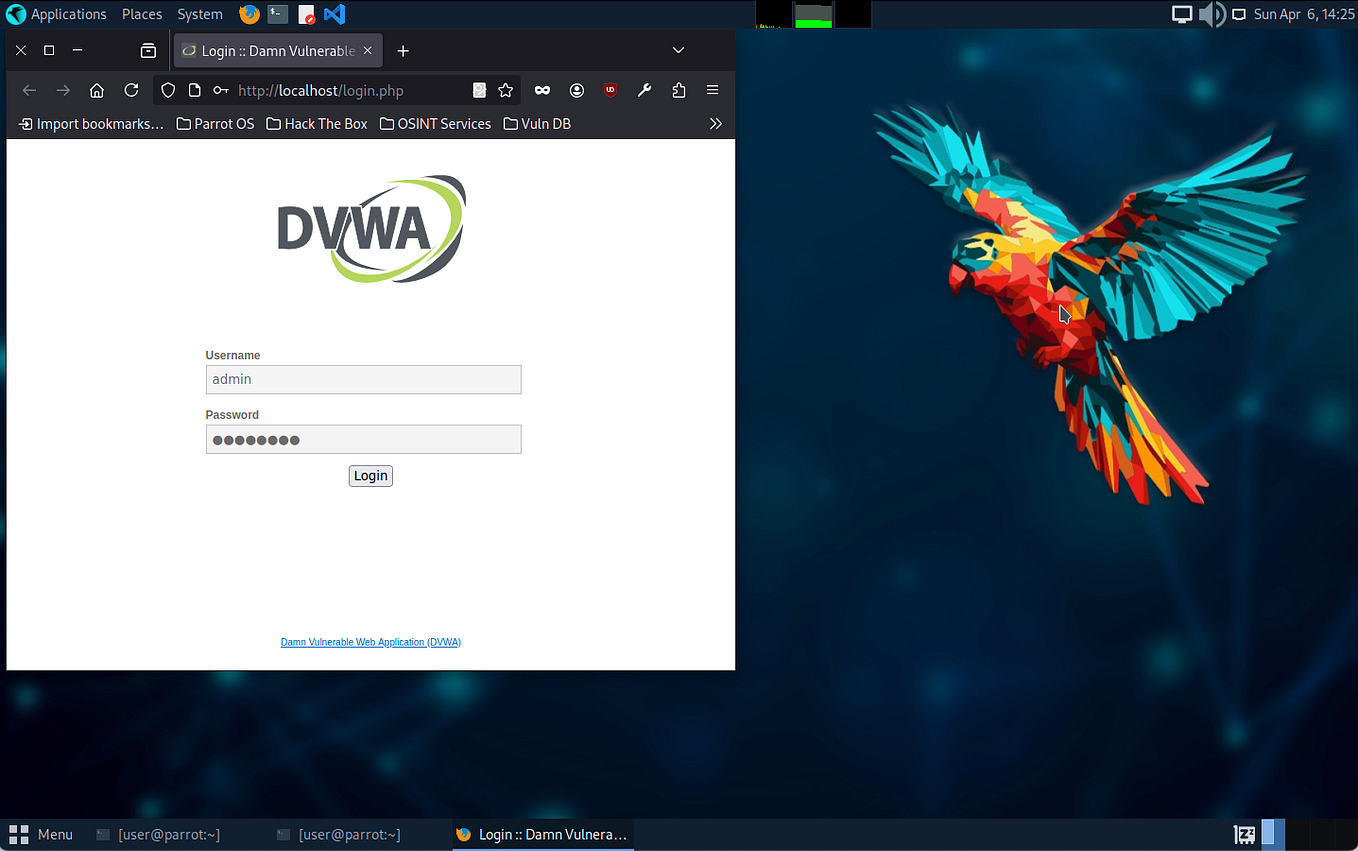Click the Username field containing admin
The width and height of the screenshot is (1358, 851).
pyautogui.click(x=363, y=379)
